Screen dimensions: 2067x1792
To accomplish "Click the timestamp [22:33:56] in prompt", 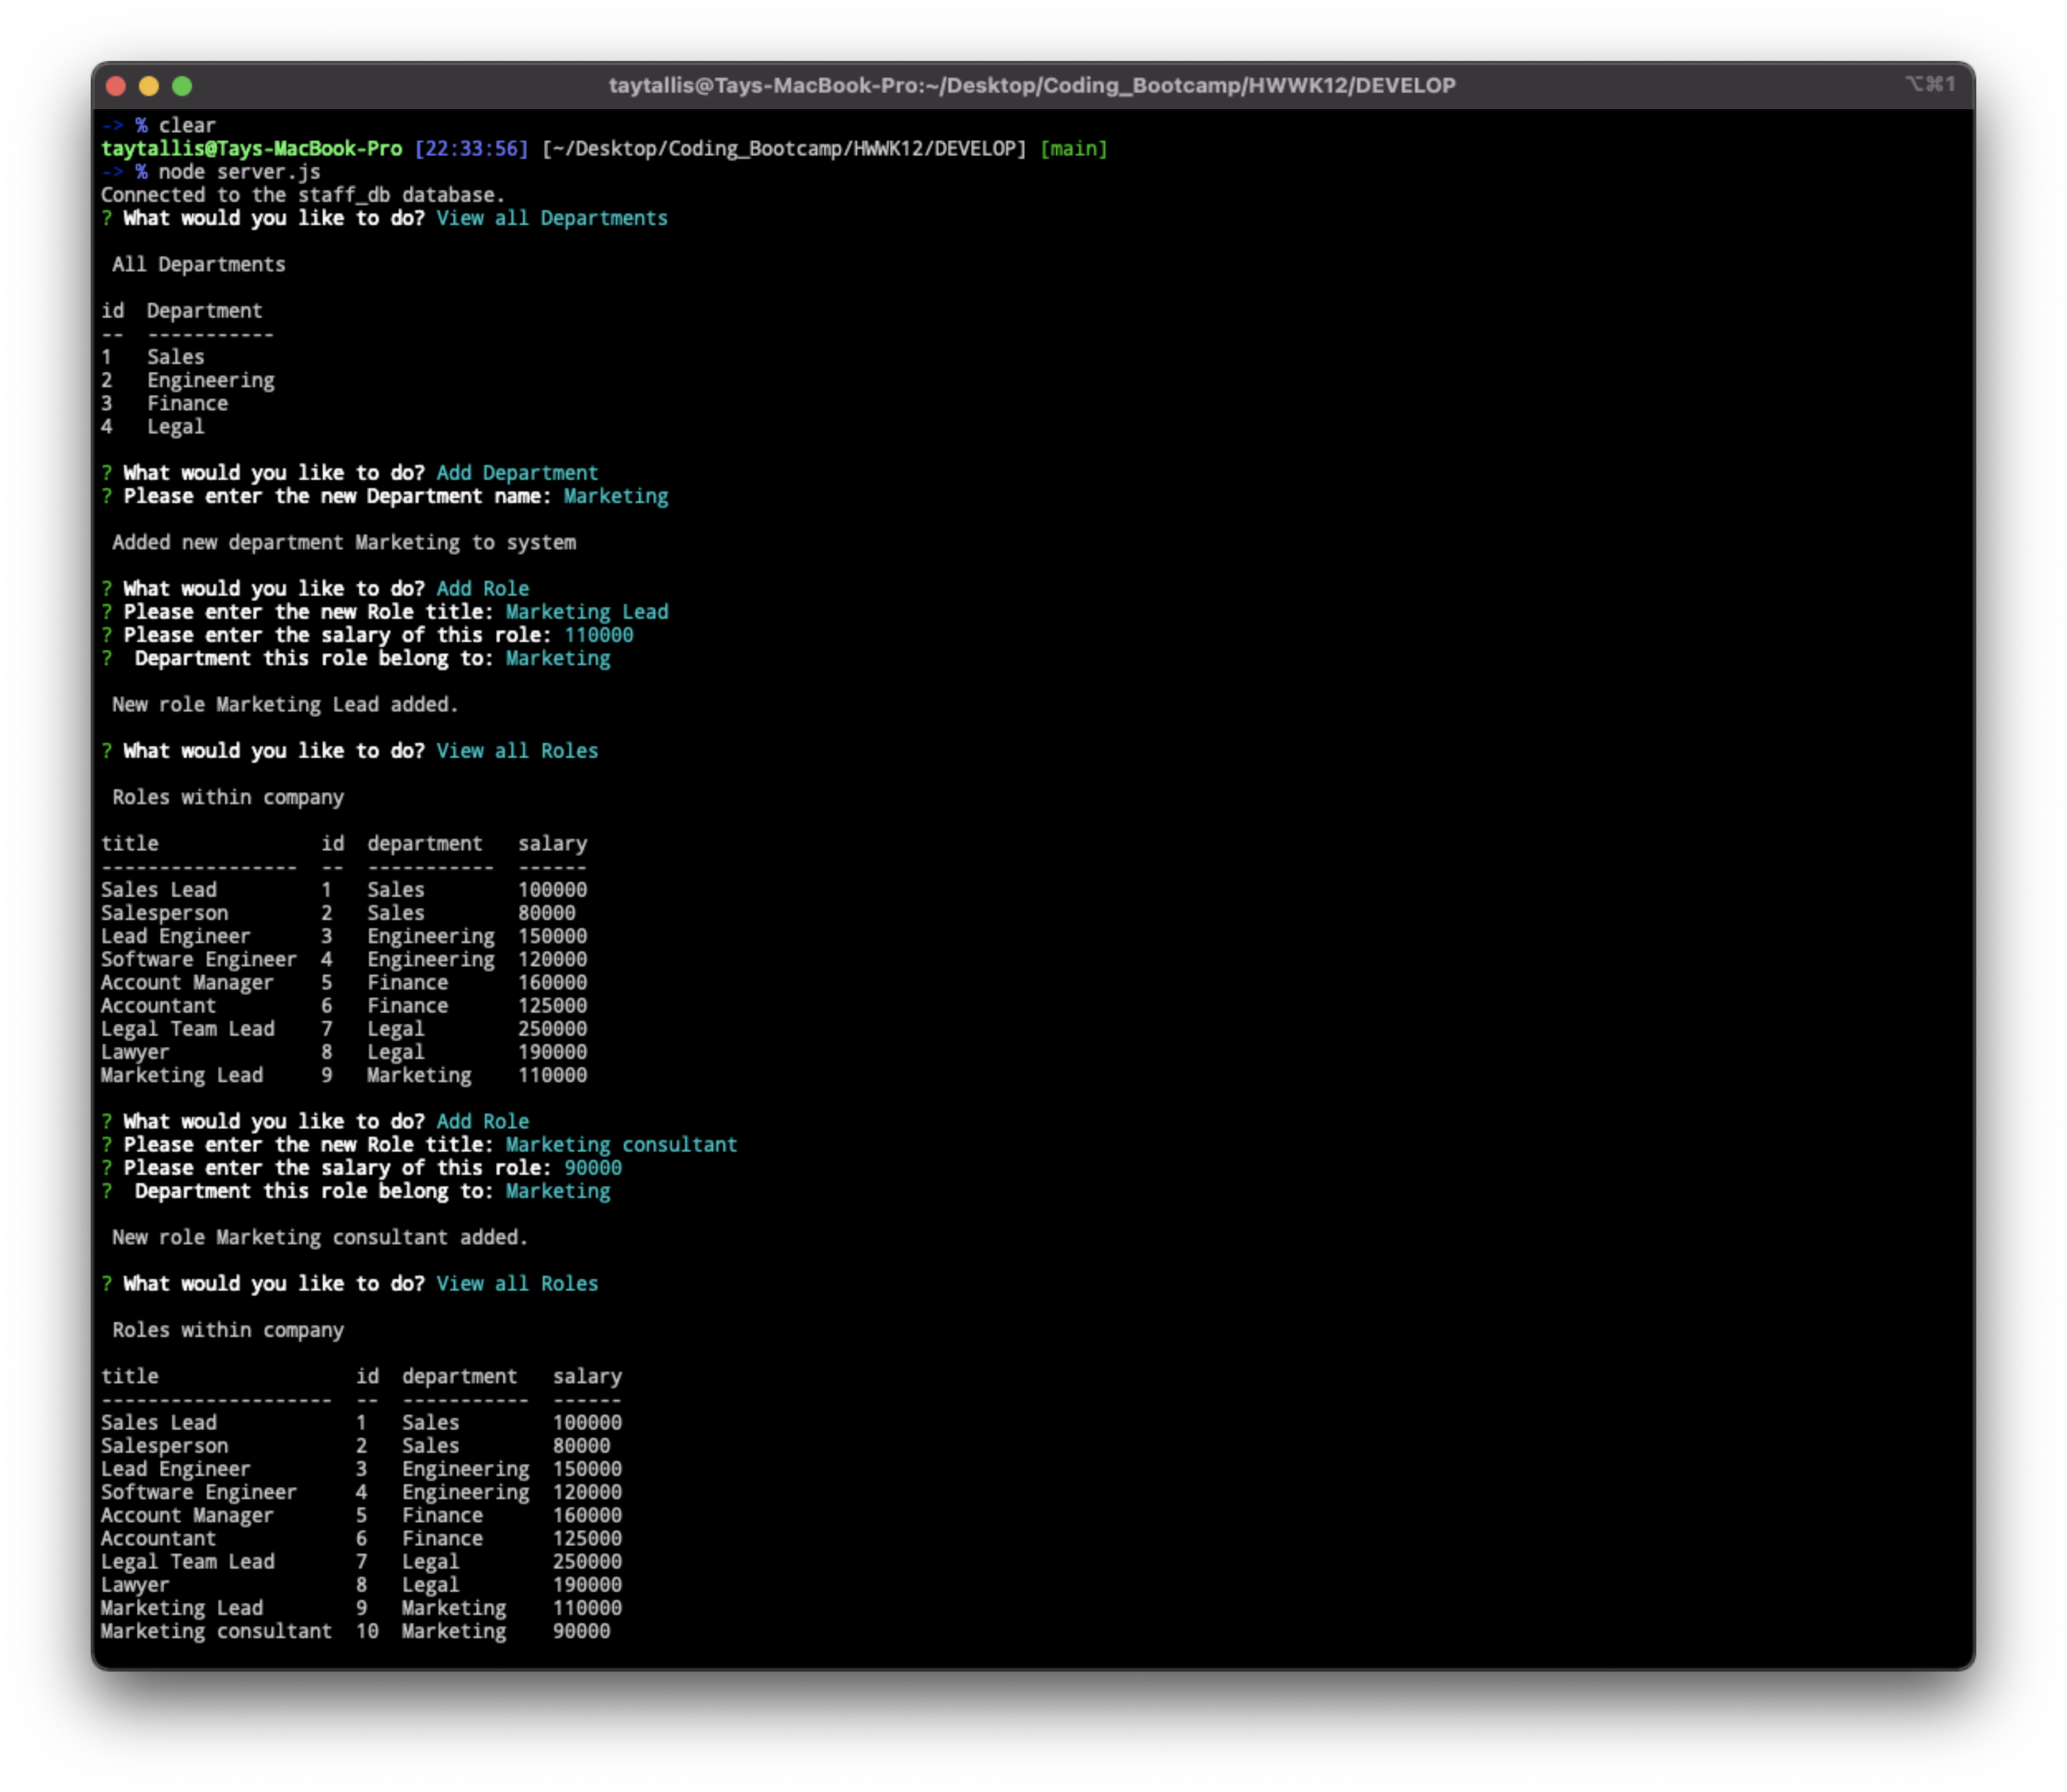I will (x=471, y=148).
